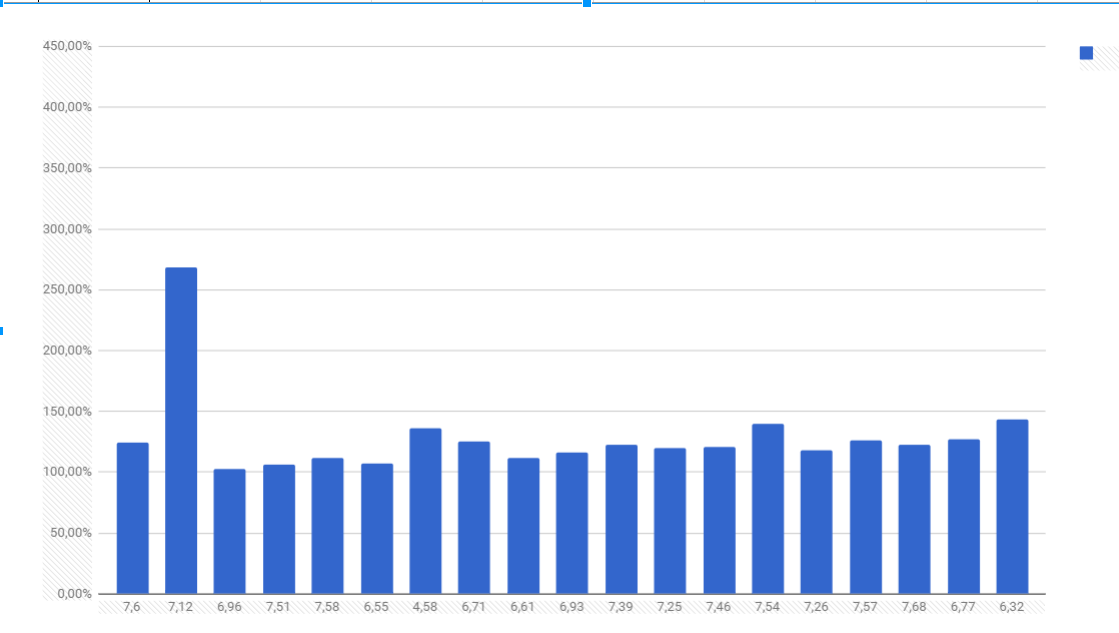Select the 50,00% axis label
Image resolution: width=1119 pixels, height=633 pixels.
[x=70, y=533]
